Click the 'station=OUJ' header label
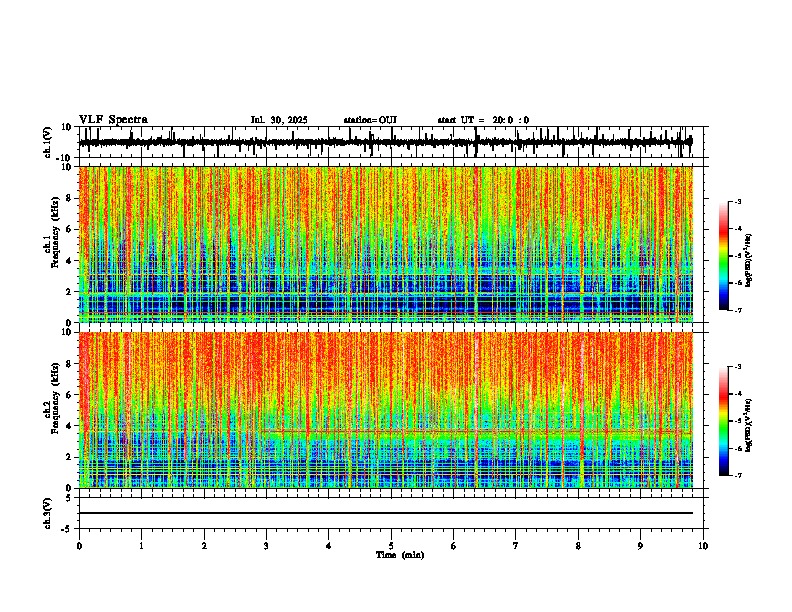The height and width of the screenshot is (612, 792). coord(370,120)
